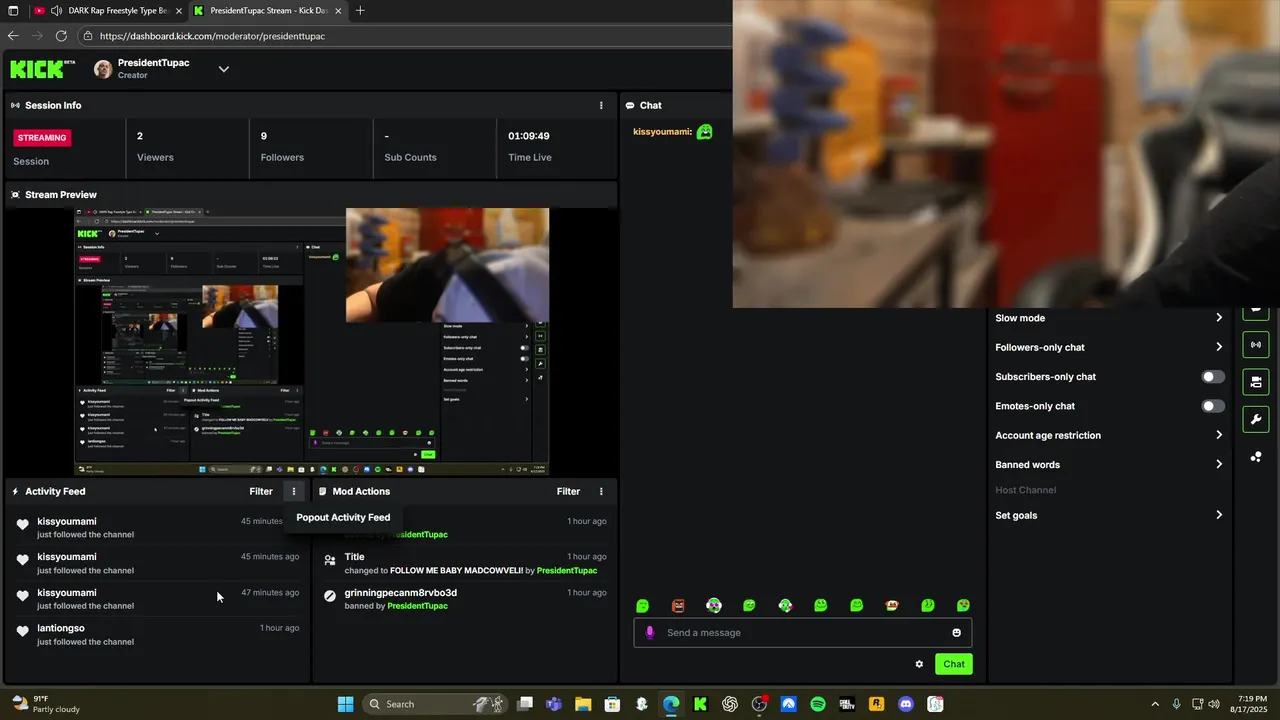Screen dimensions: 1280x720
Task: Click the 47 minutes ago kissyoumami entry
Action: coord(157,598)
